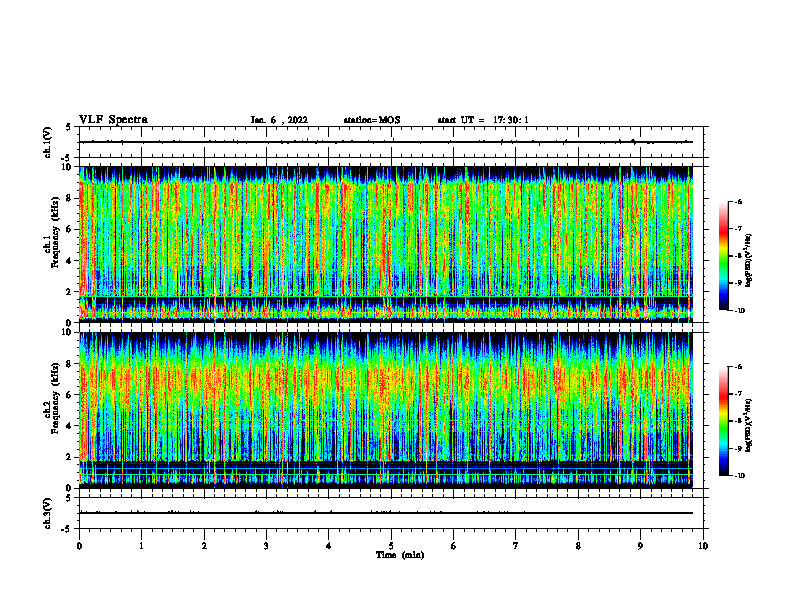Screen dimensions: 792x612
Task: Select the "start UT = 17:30: 1" text
Action: tap(483, 120)
